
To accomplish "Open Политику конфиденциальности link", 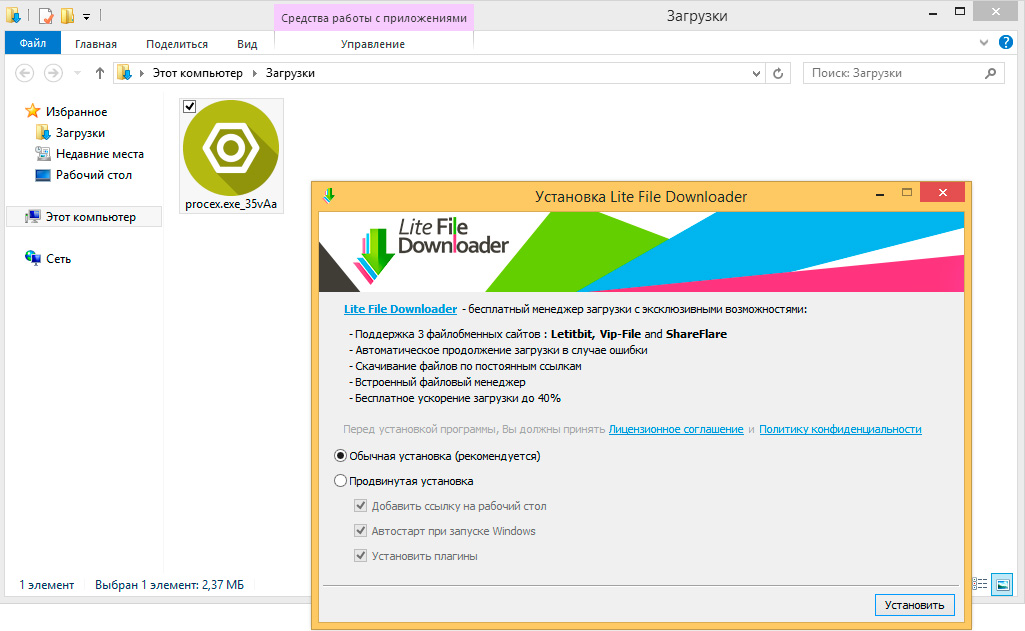I will click(840, 429).
